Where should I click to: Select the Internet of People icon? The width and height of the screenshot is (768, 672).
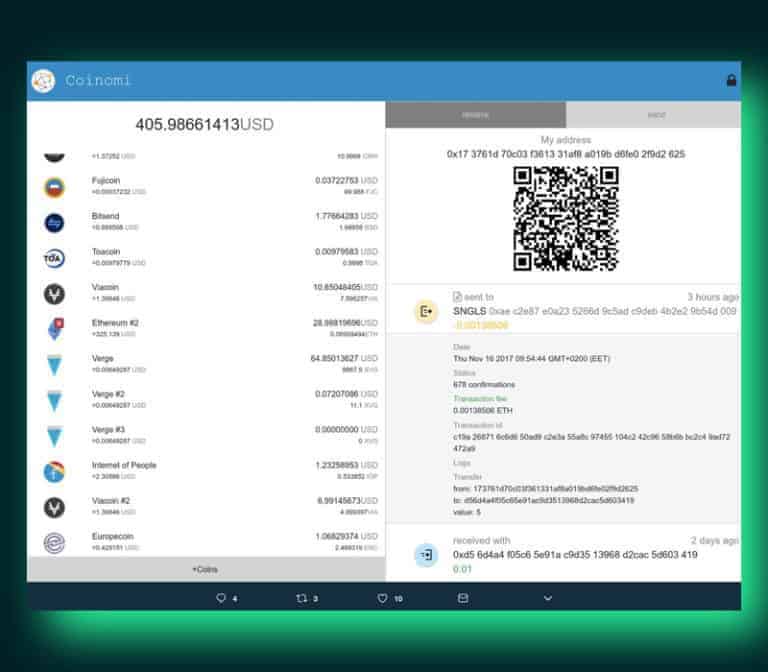point(54,472)
